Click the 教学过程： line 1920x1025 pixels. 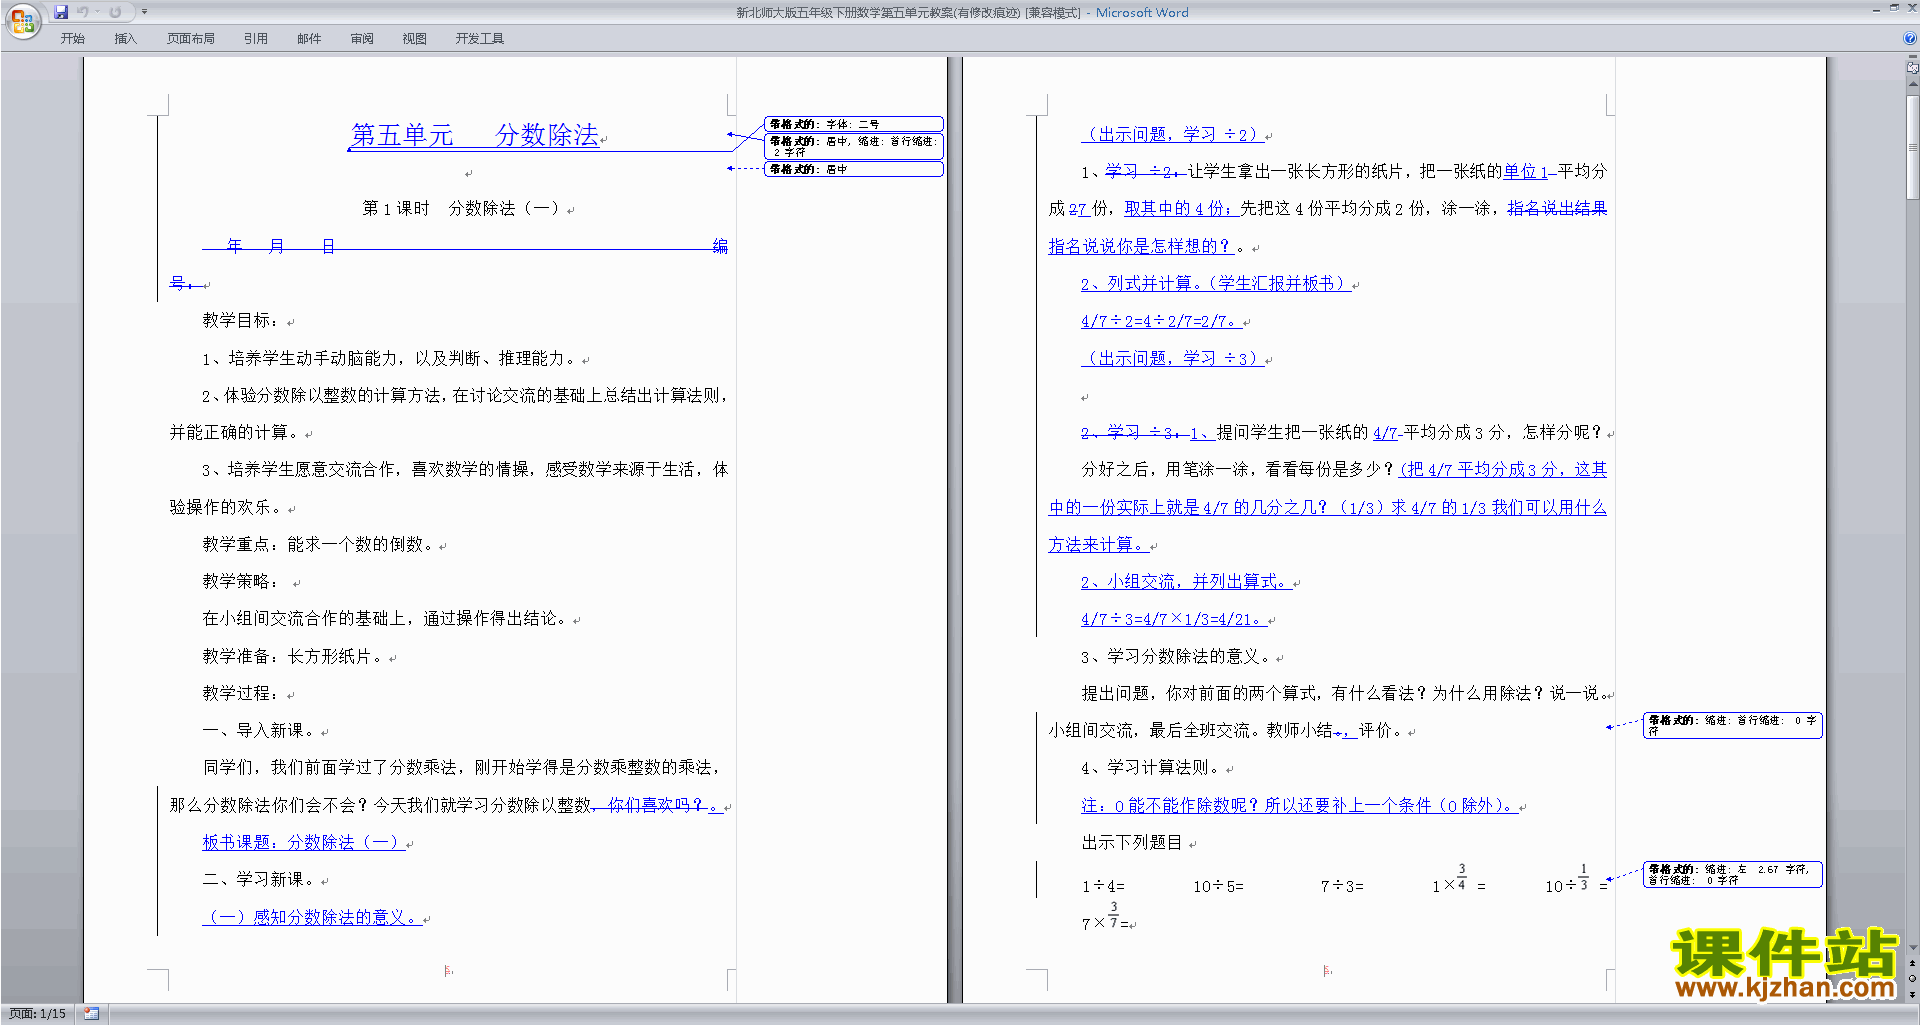241,694
